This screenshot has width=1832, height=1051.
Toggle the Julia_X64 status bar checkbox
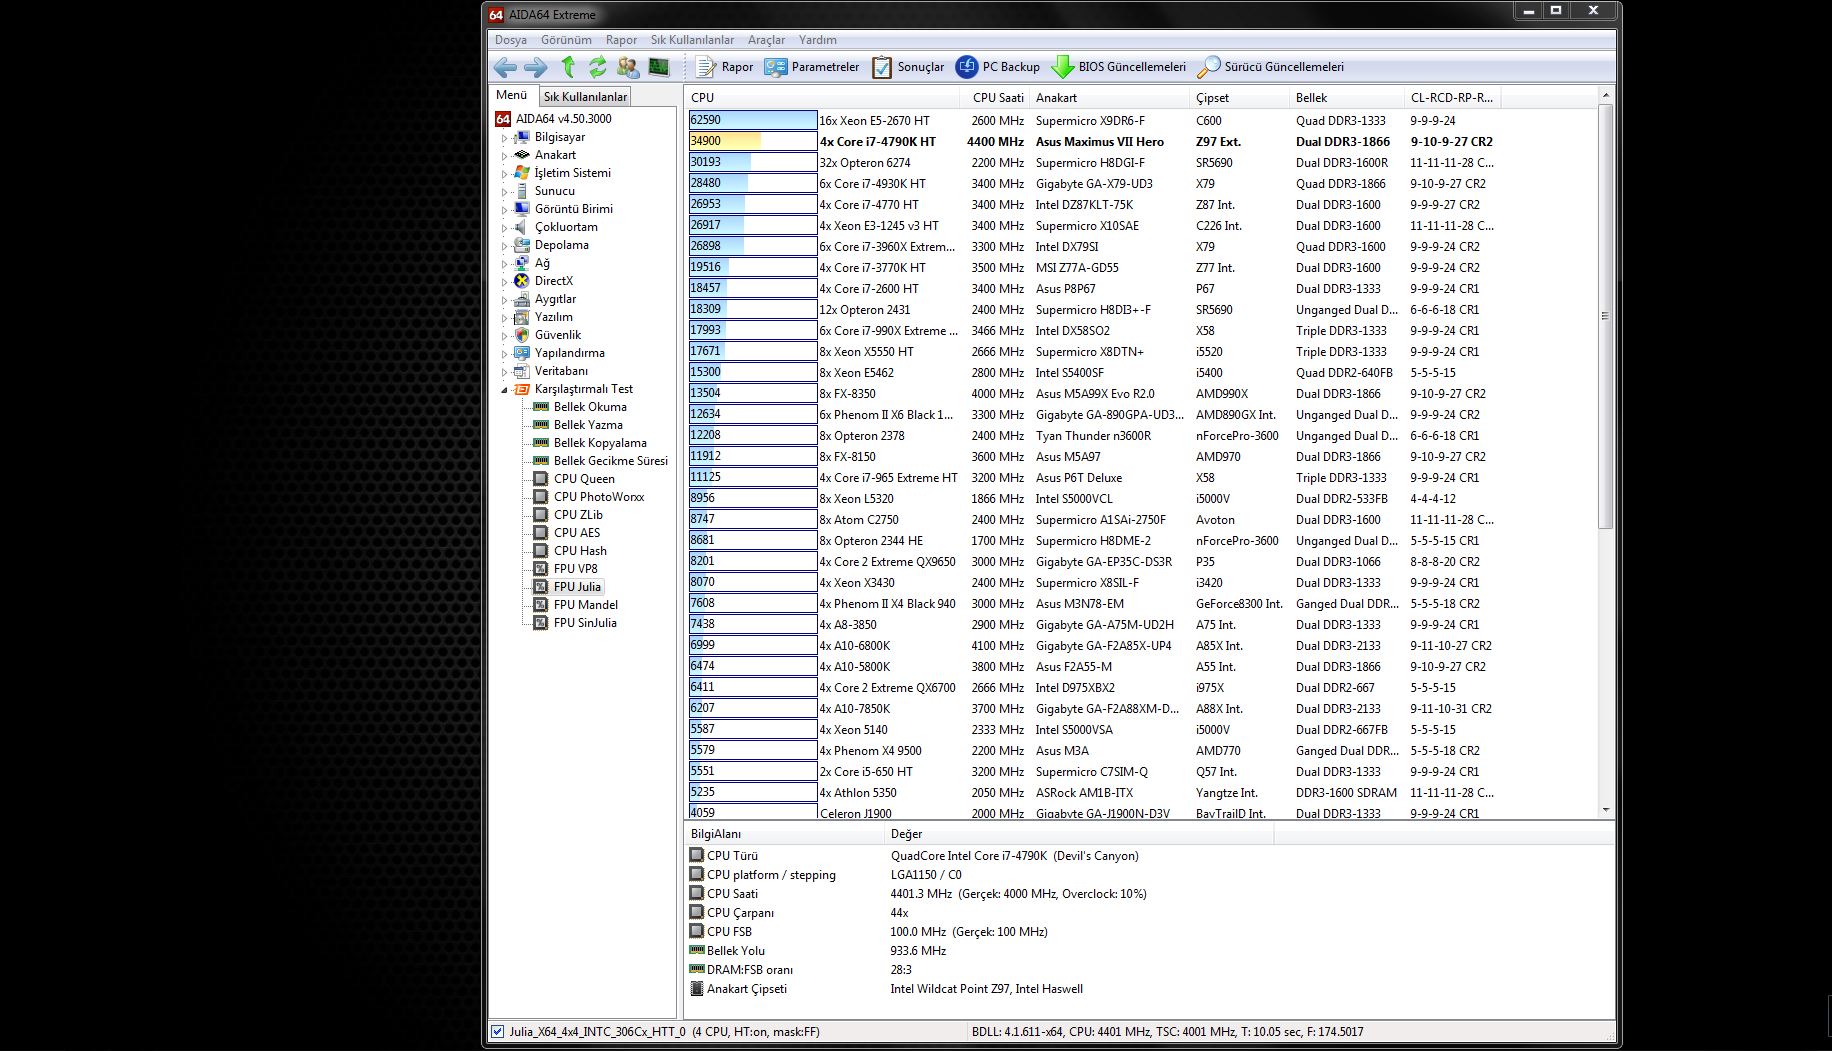point(497,1032)
